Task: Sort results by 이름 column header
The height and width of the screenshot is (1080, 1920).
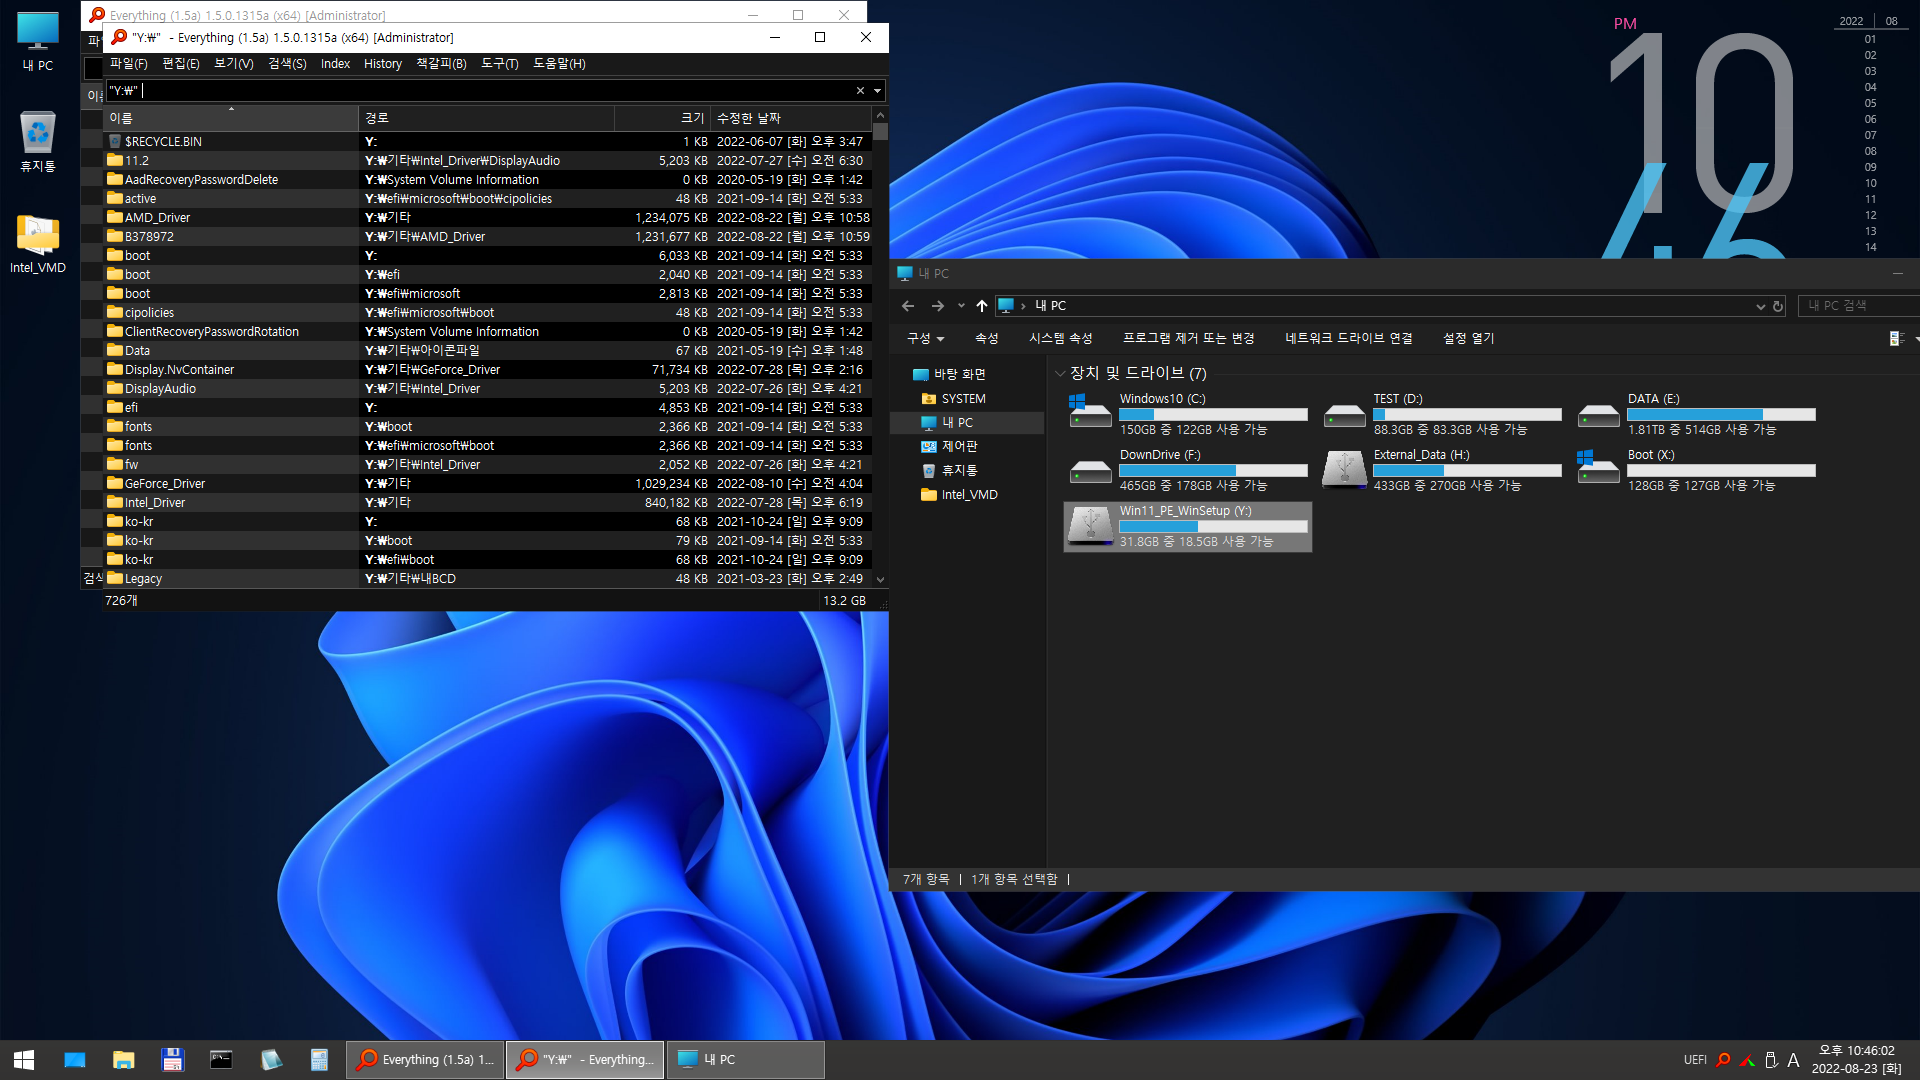Action: click(231, 118)
